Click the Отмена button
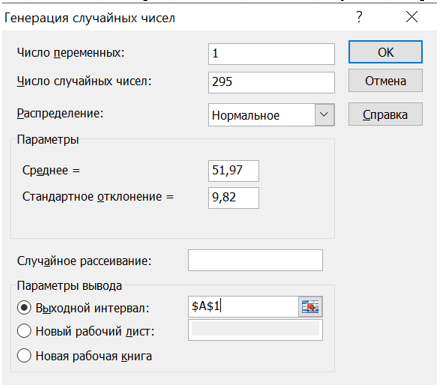The image size is (441, 388). coord(385,81)
